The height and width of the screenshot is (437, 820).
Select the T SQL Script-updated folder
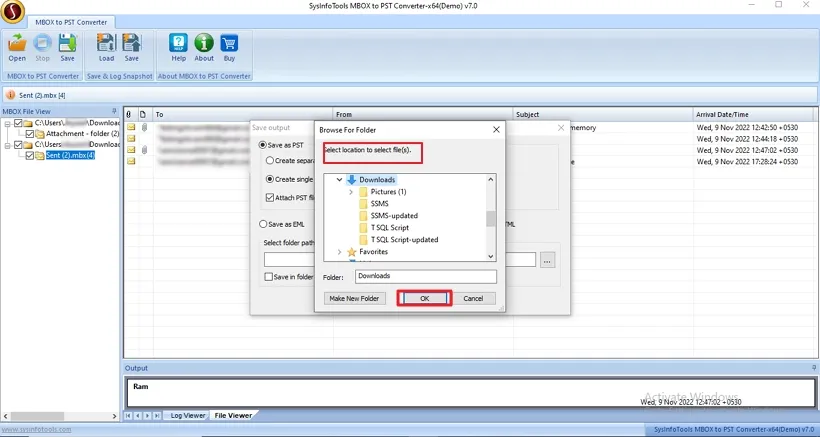(x=404, y=239)
